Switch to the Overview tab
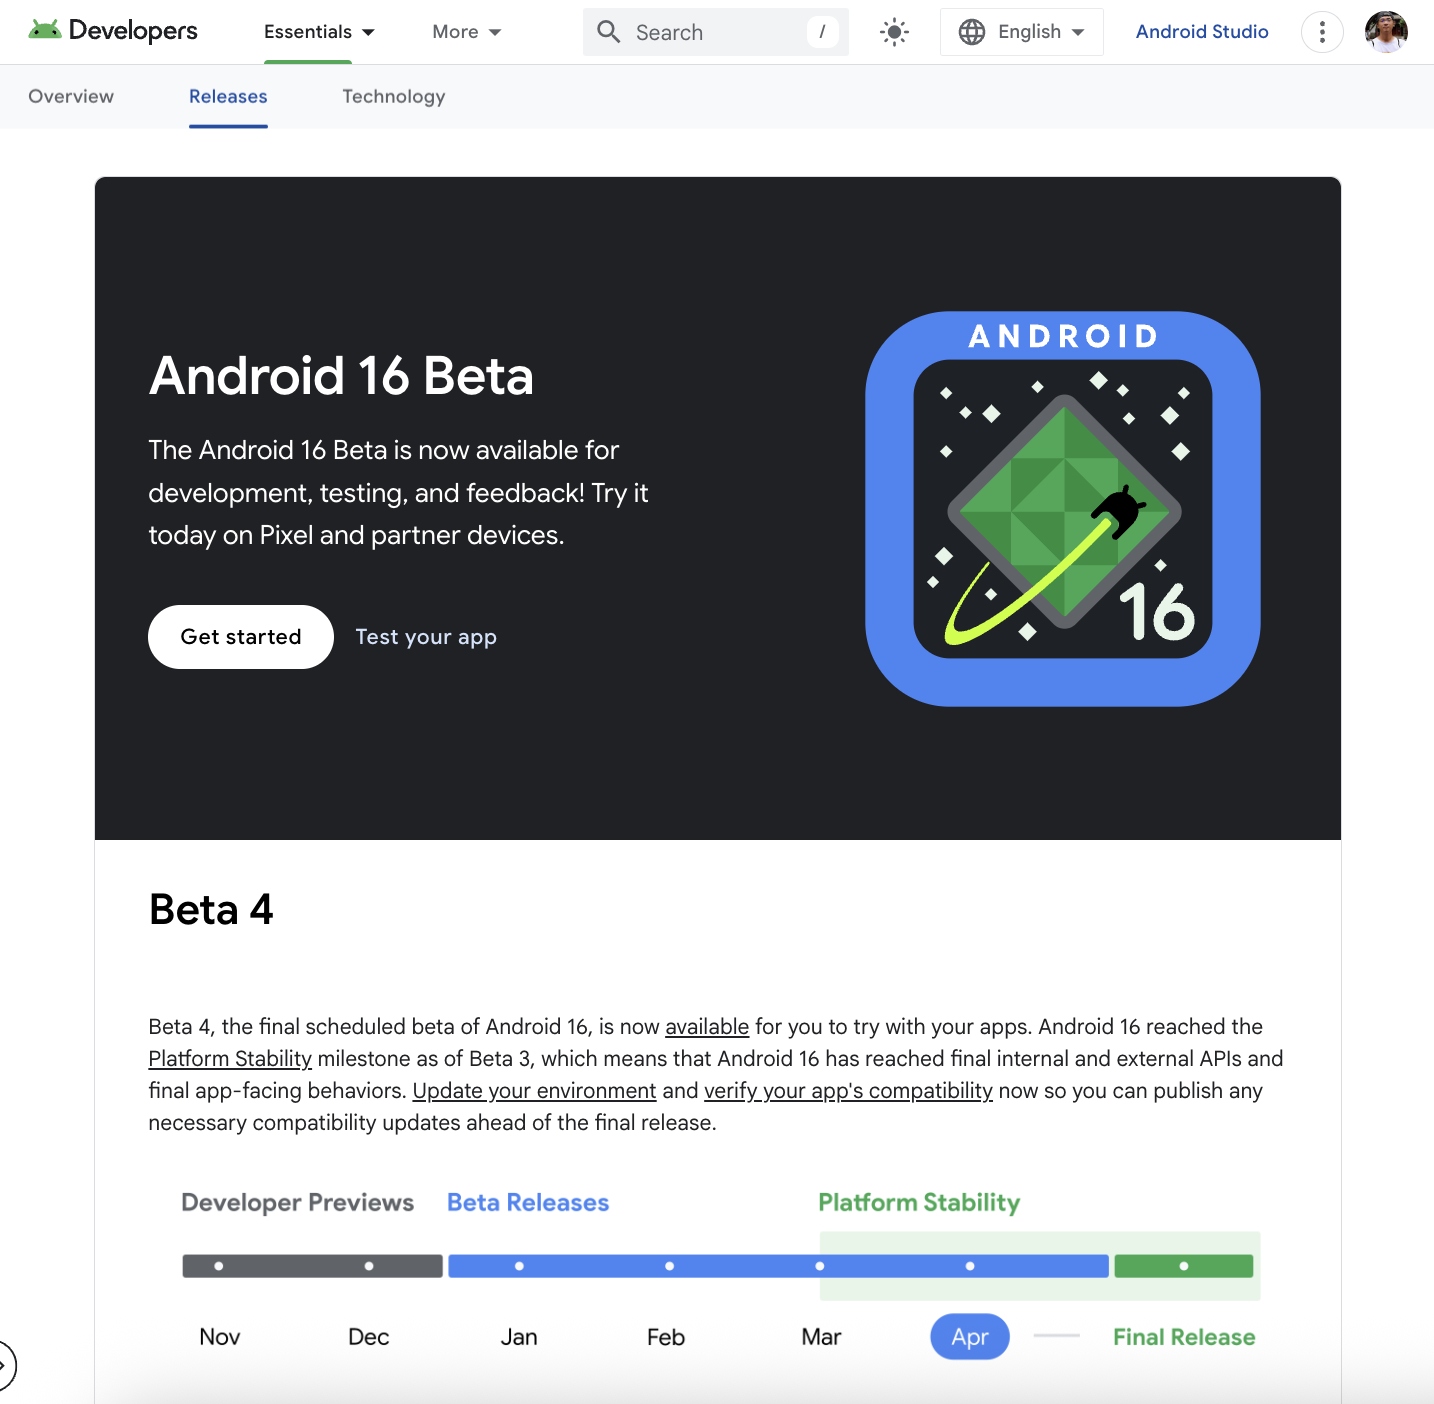The width and height of the screenshot is (1434, 1404). [71, 96]
